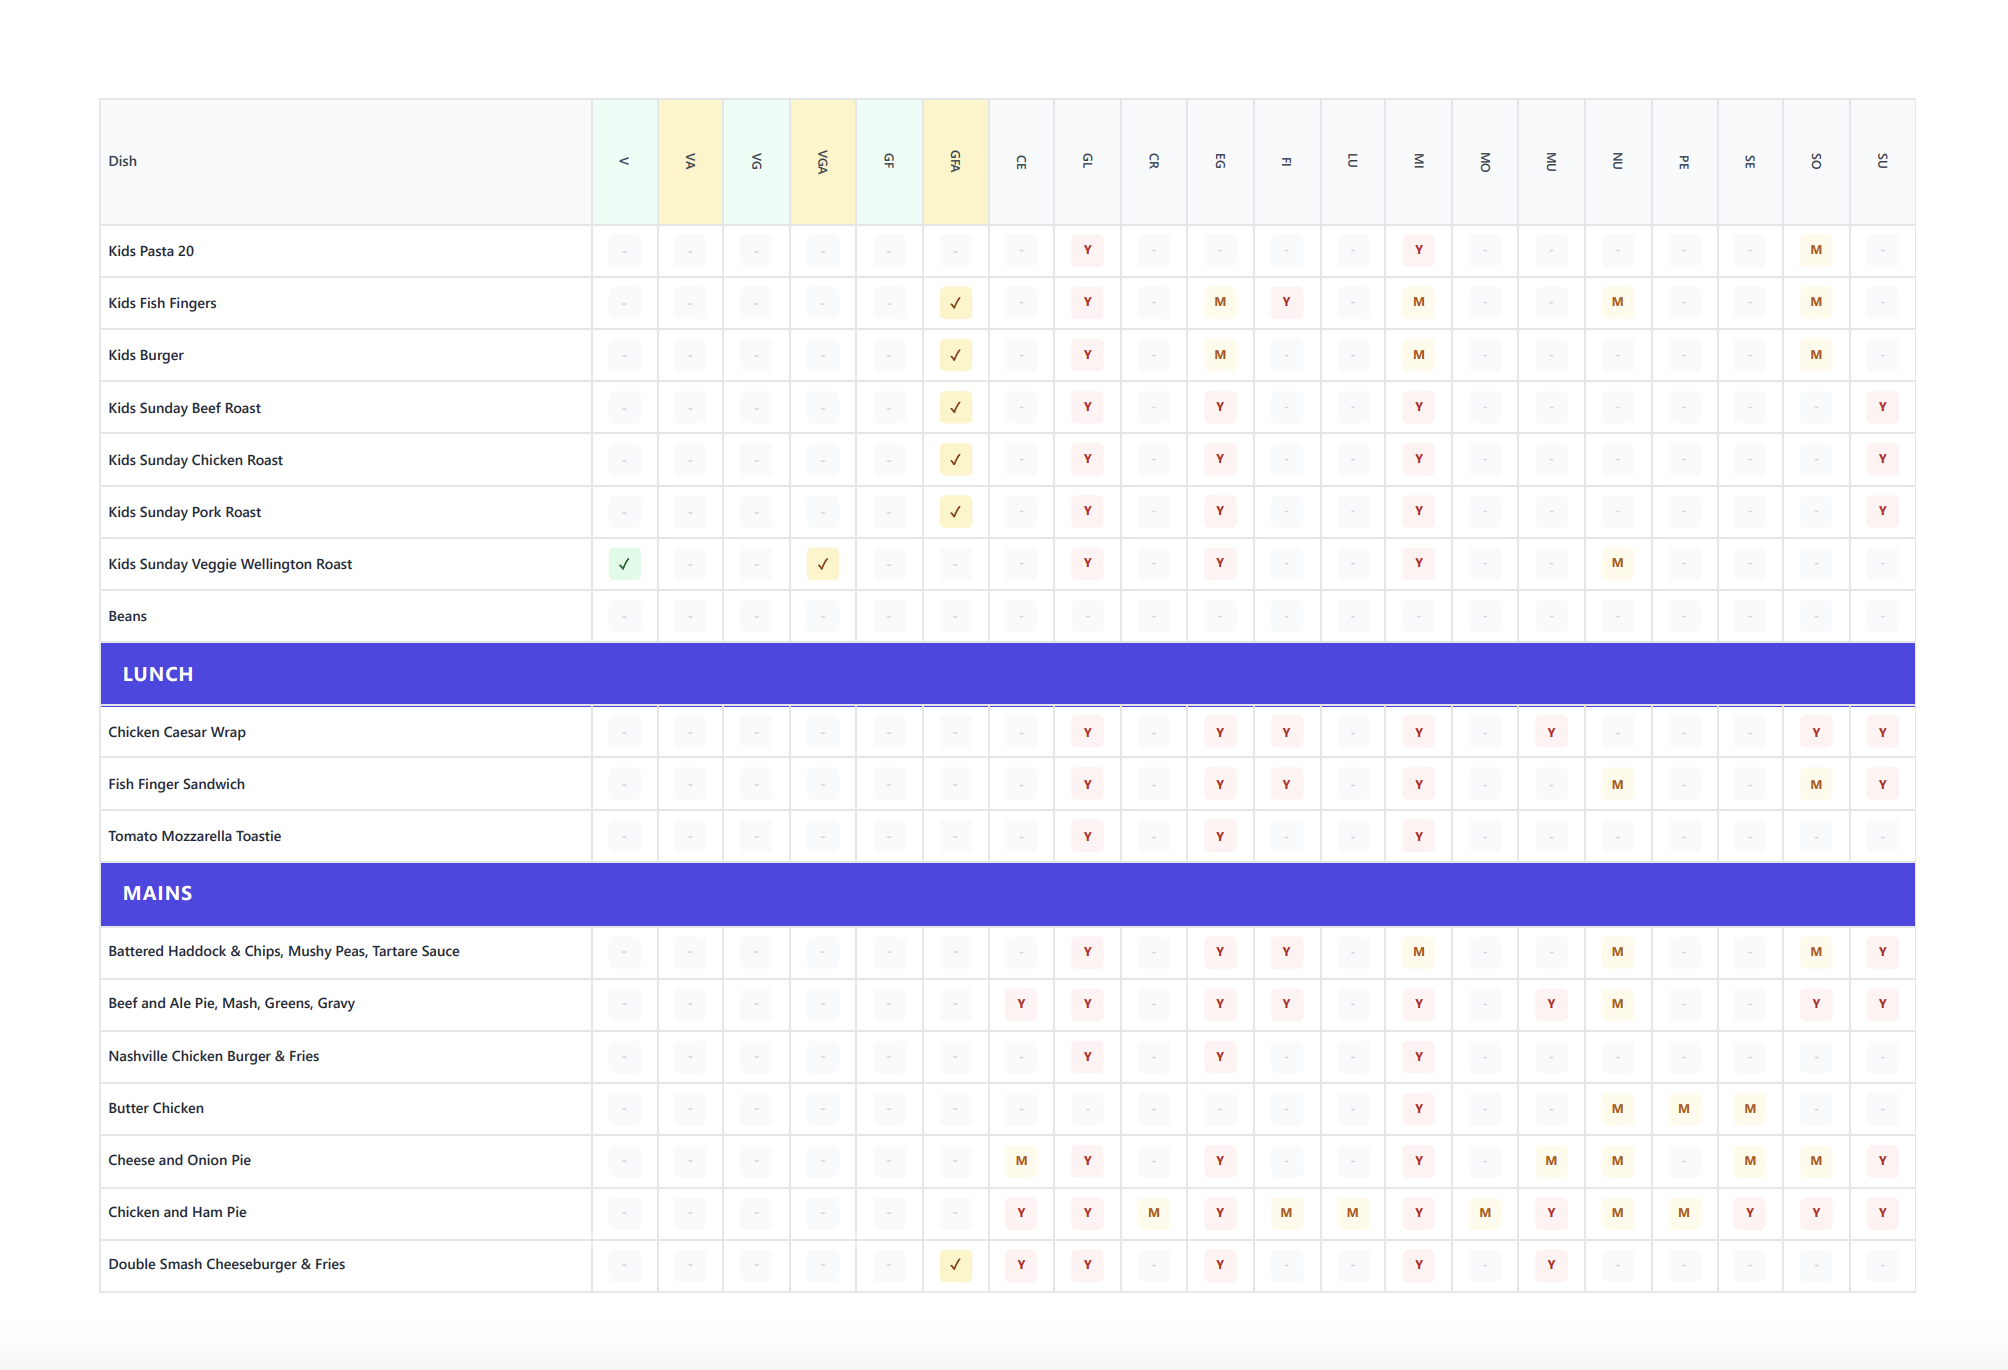Viewport: 2008px width, 1370px height.
Task: Click the Dish column header
Action: 123,160
